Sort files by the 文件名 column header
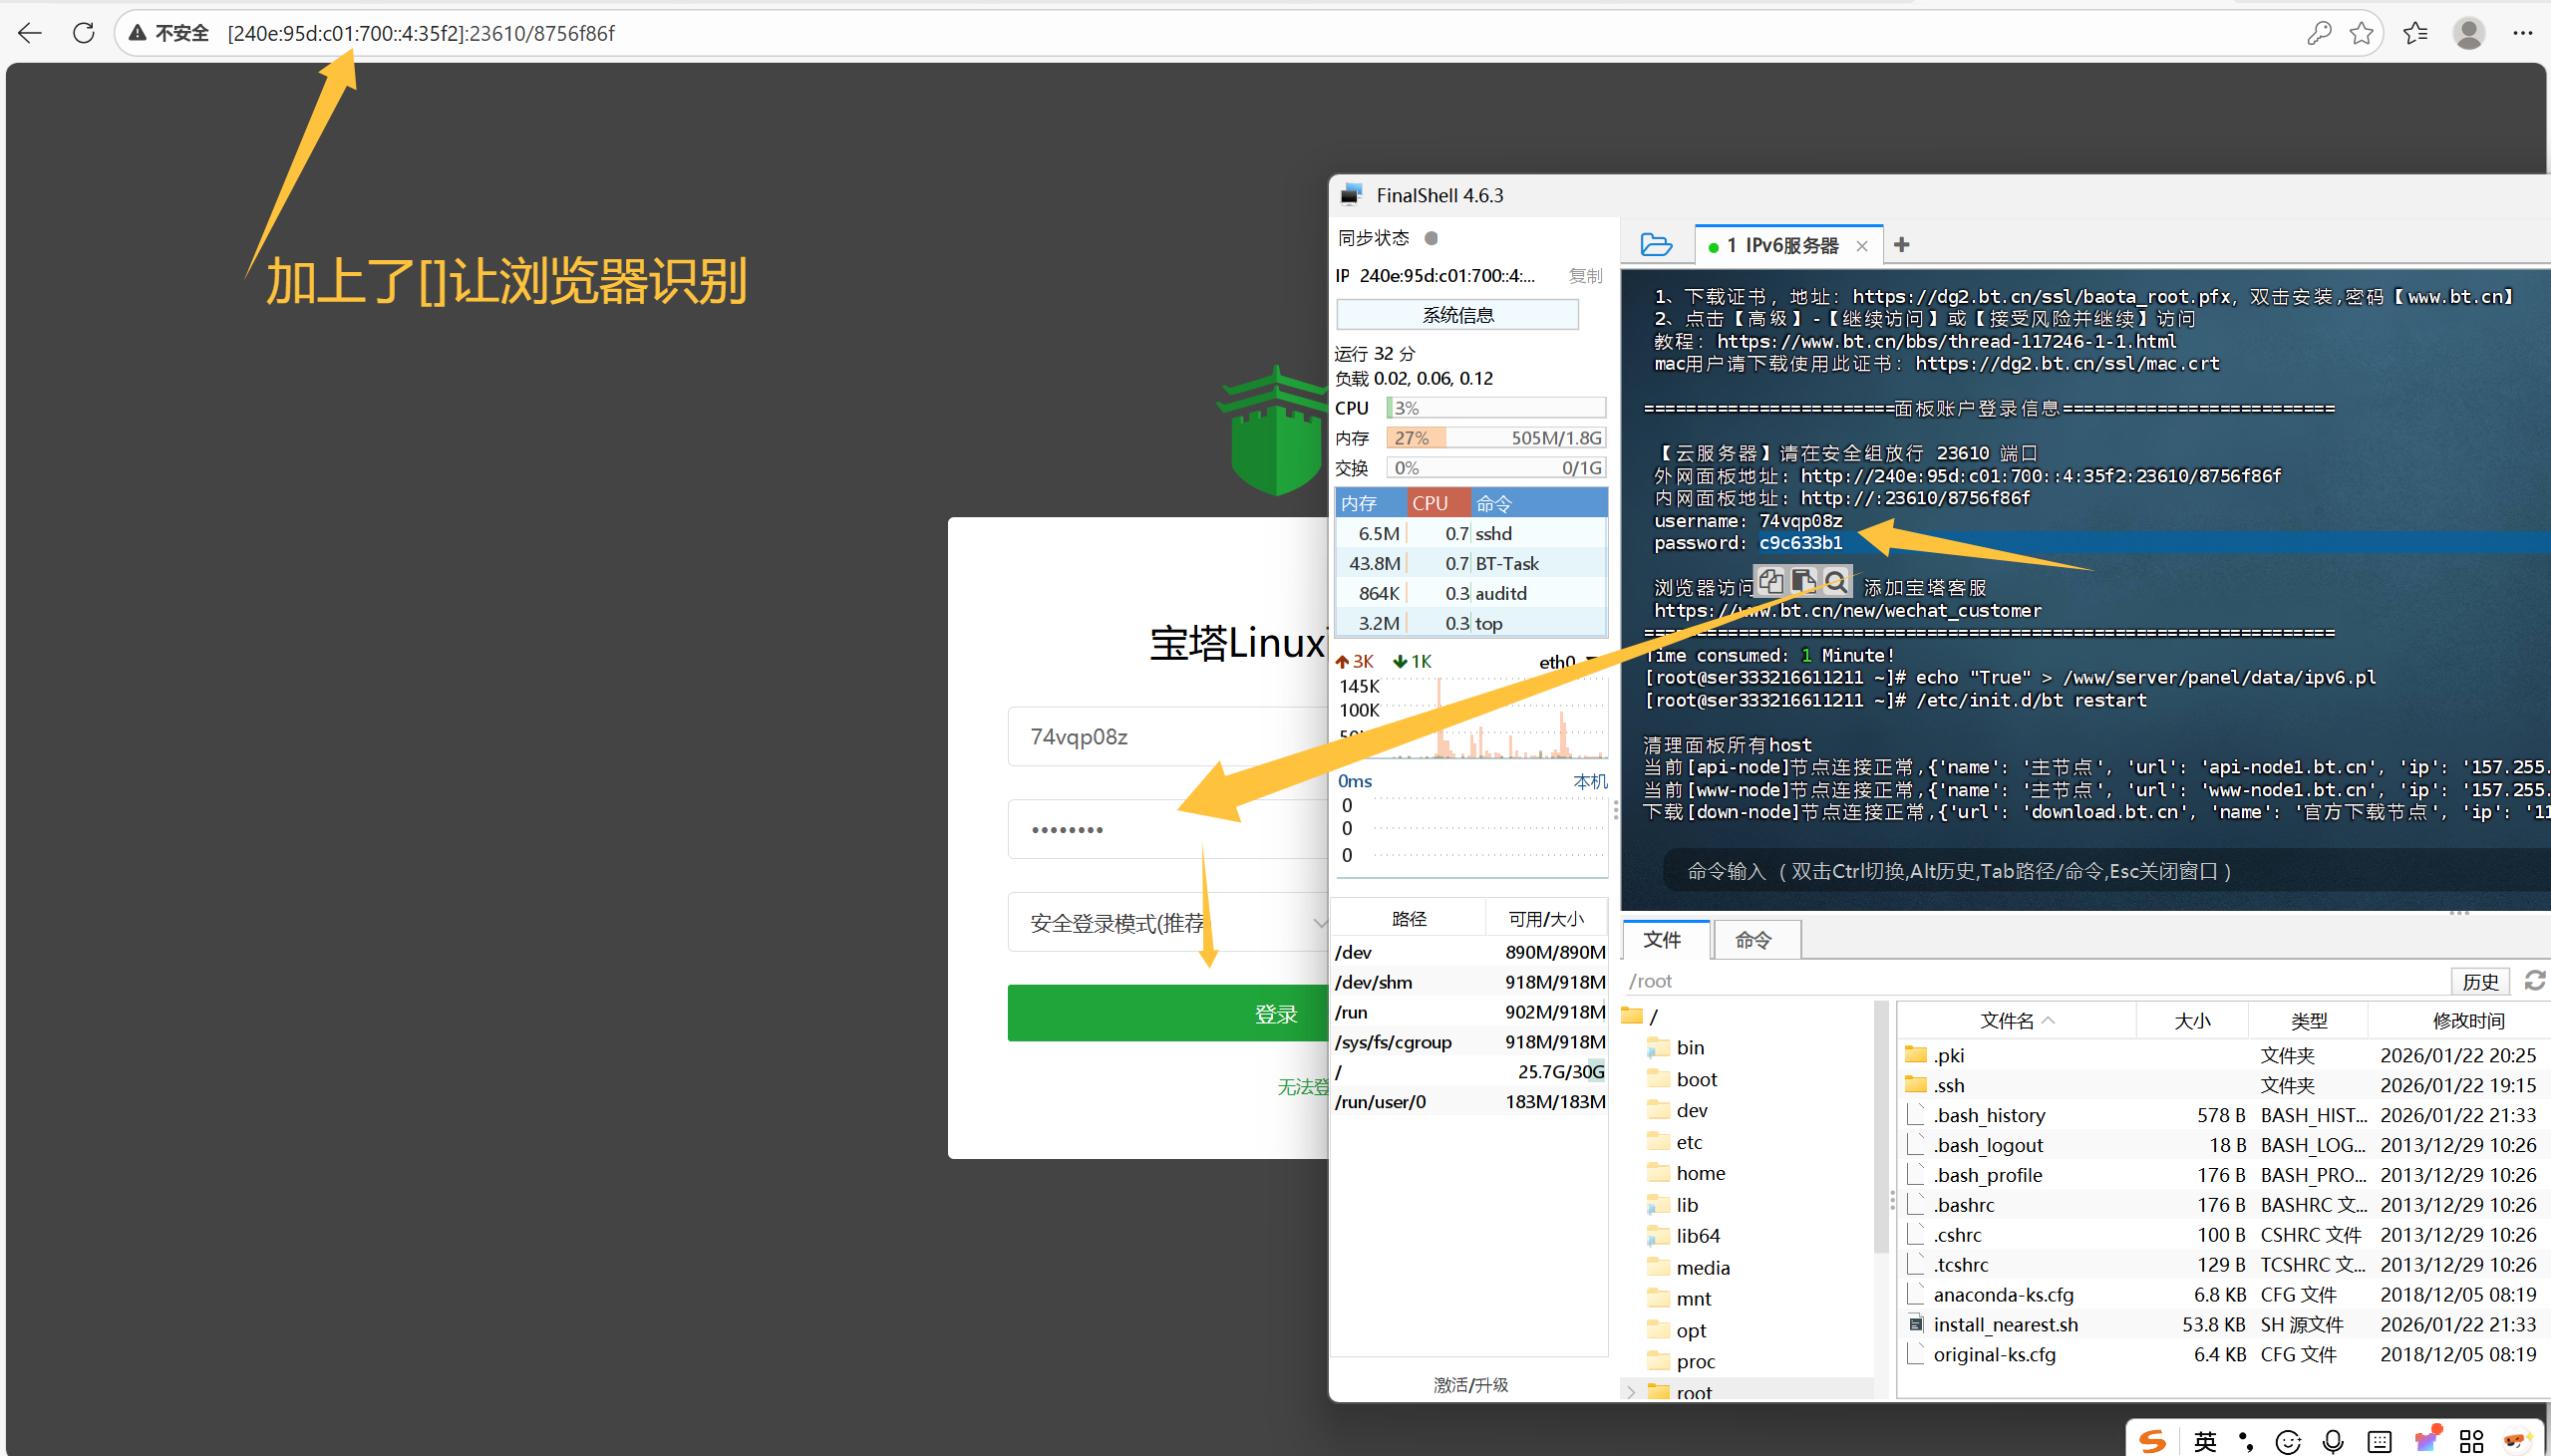The width and height of the screenshot is (2551, 1456). (x=2010, y=1020)
